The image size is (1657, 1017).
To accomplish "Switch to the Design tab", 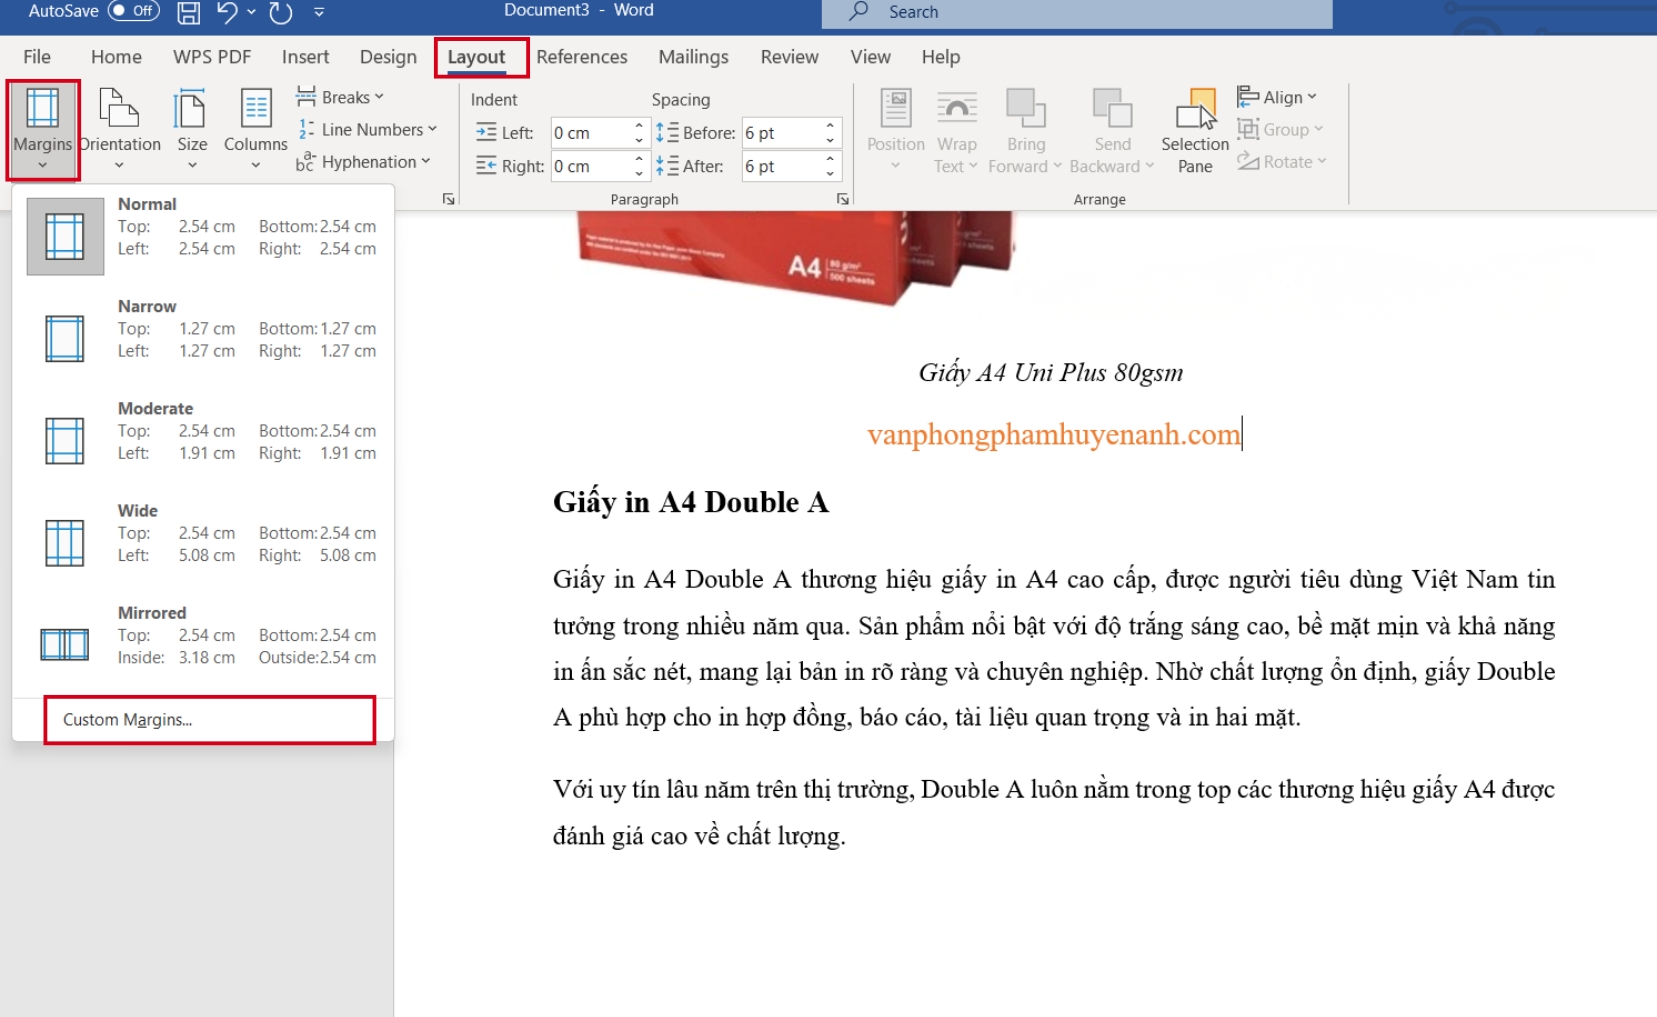I will (x=388, y=57).
